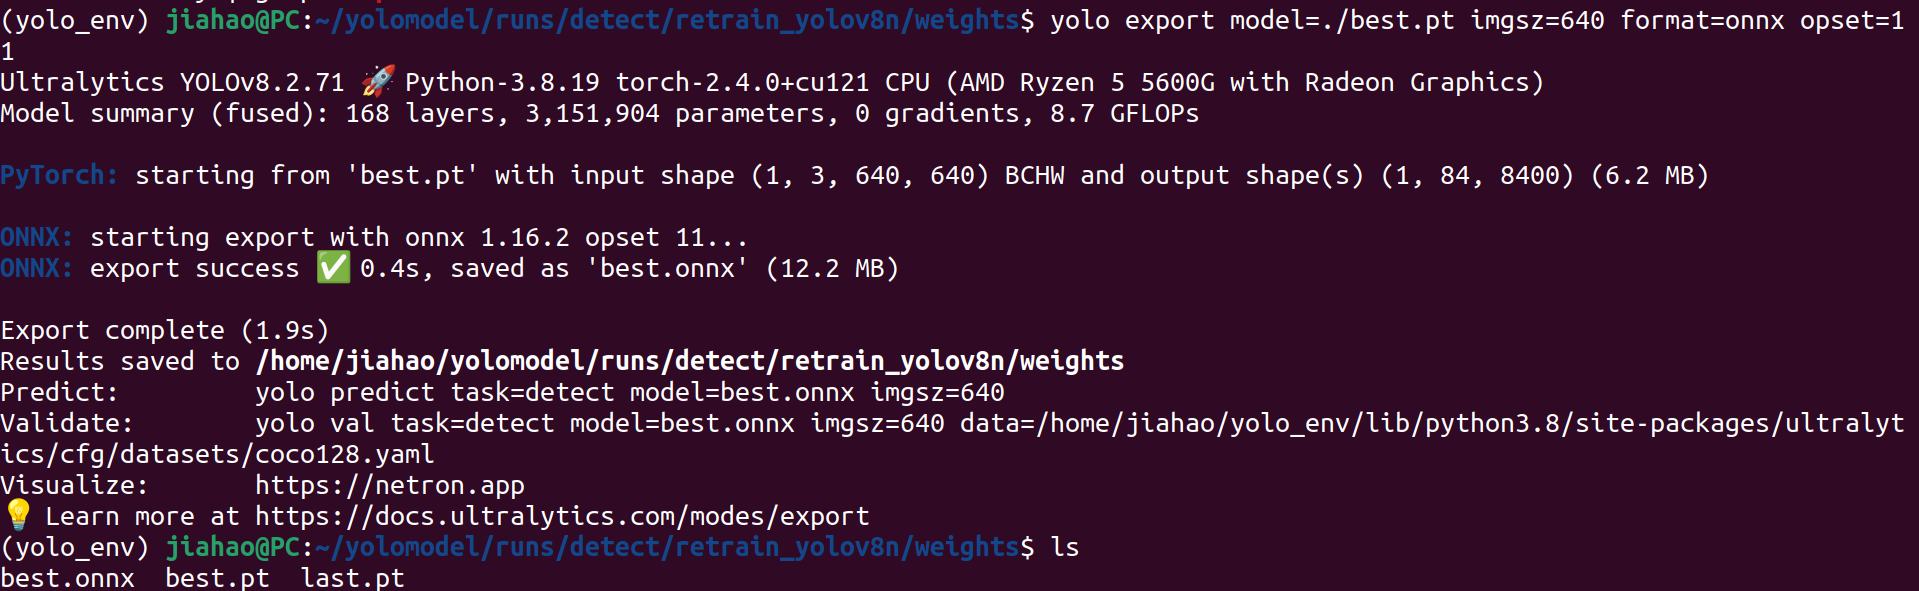Viewport: 1919px width, 591px height.
Task: Click the Model summary (fused) line
Action: coord(600,114)
